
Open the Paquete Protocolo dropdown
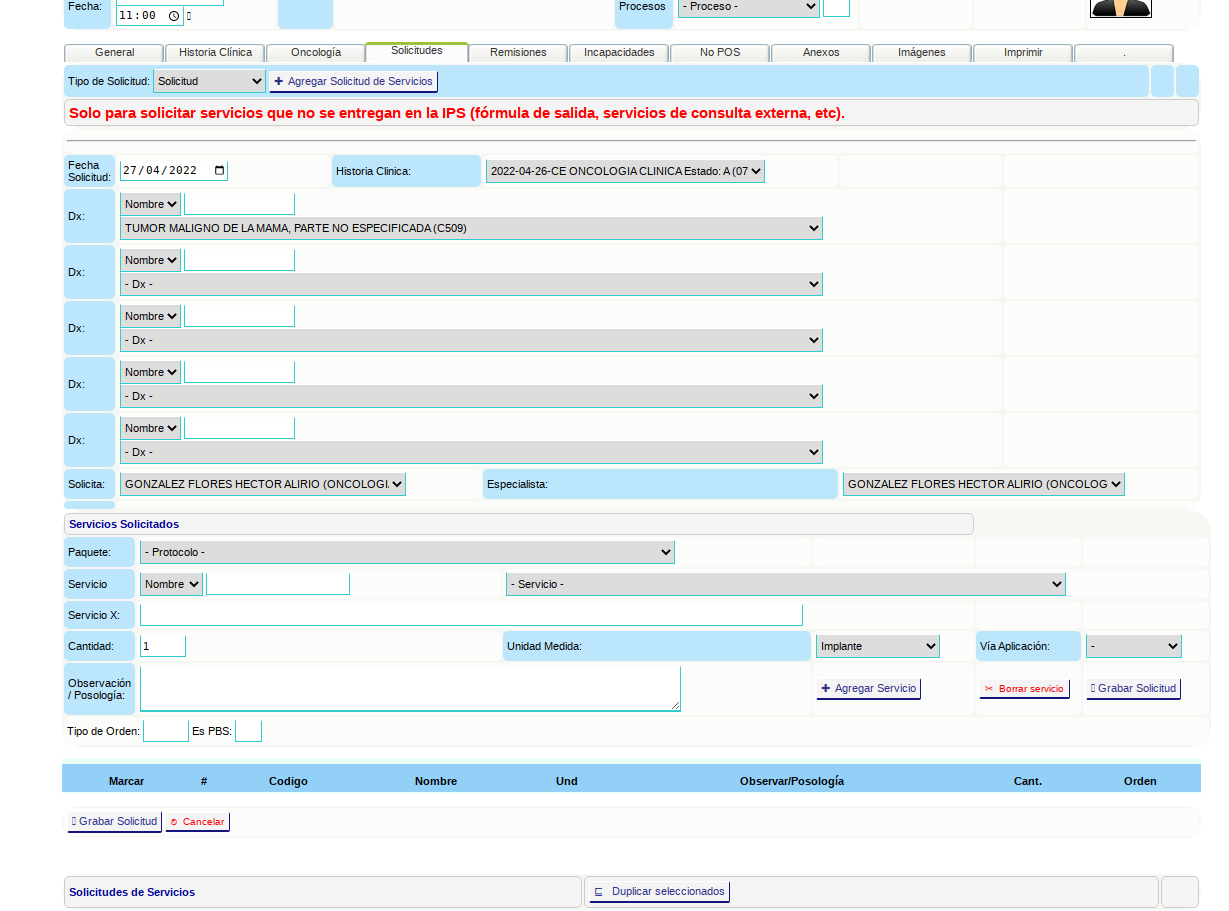(x=407, y=553)
